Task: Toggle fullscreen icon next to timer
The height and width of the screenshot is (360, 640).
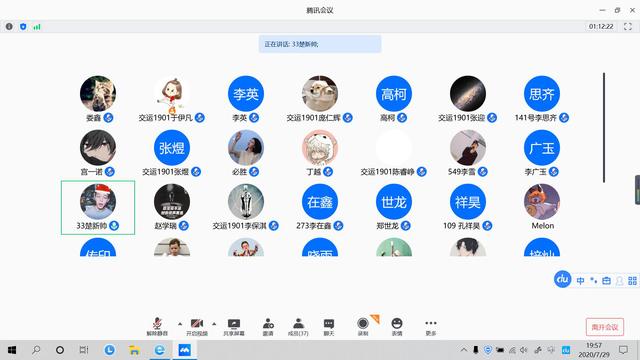Action: click(628, 27)
